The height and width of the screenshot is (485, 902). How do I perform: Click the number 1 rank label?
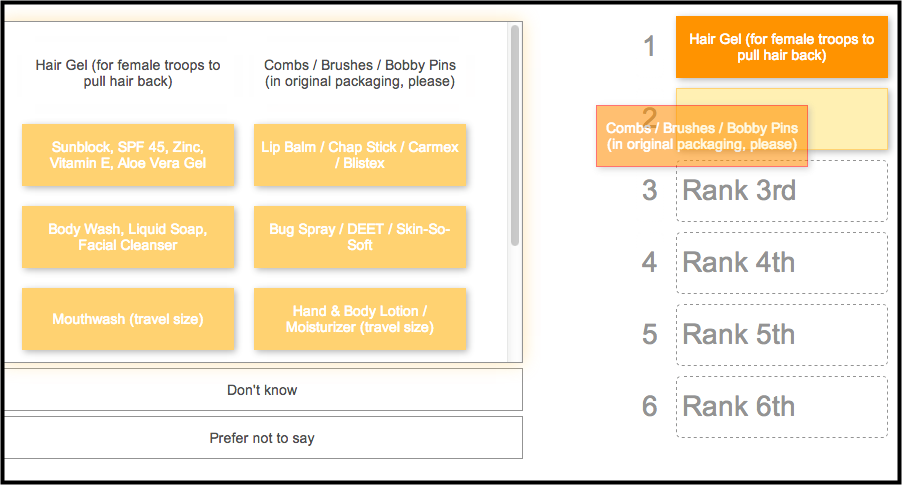(649, 47)
